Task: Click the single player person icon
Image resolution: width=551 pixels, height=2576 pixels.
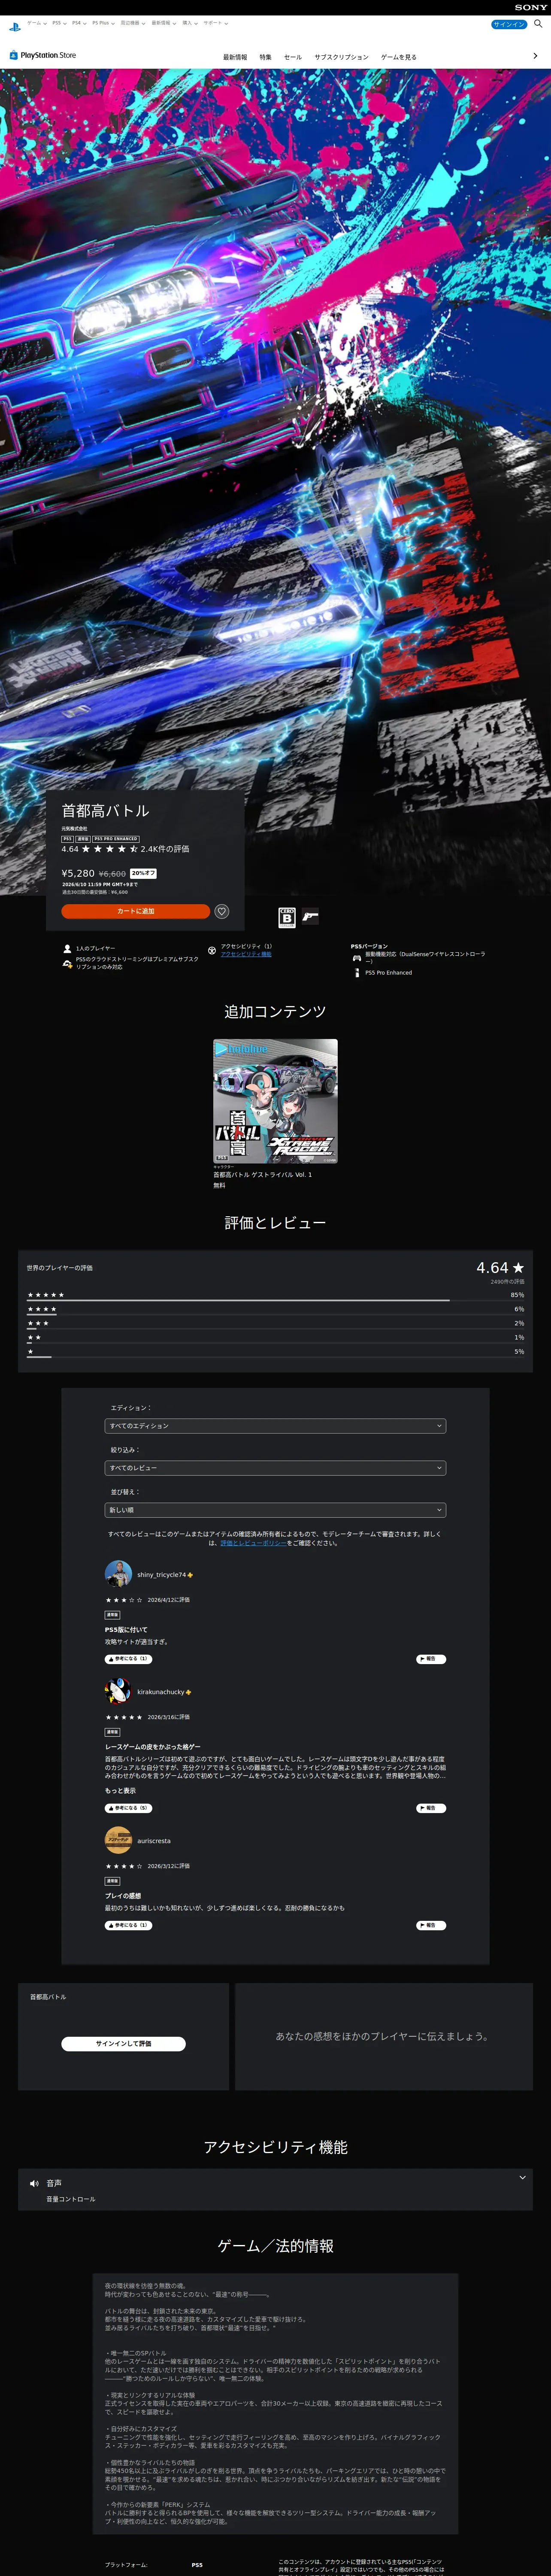Action: [67, 948]
